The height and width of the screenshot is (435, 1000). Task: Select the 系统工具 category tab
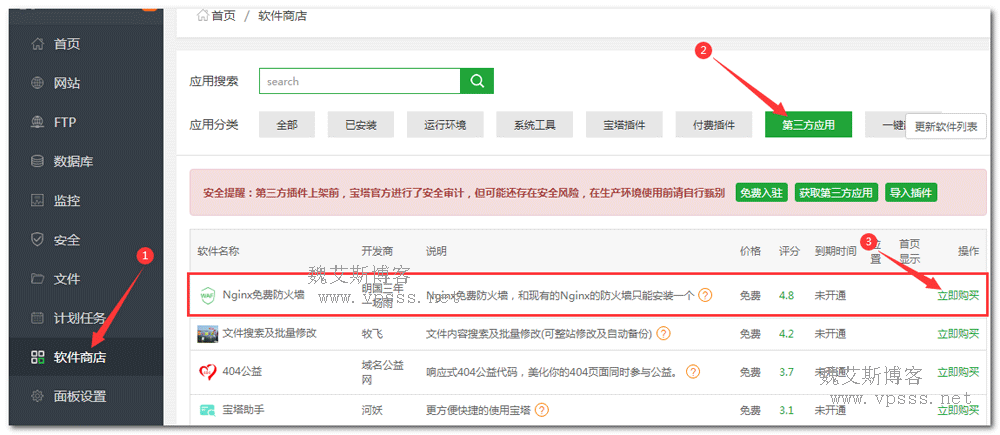pyautogui.click(x=534, y=124)
